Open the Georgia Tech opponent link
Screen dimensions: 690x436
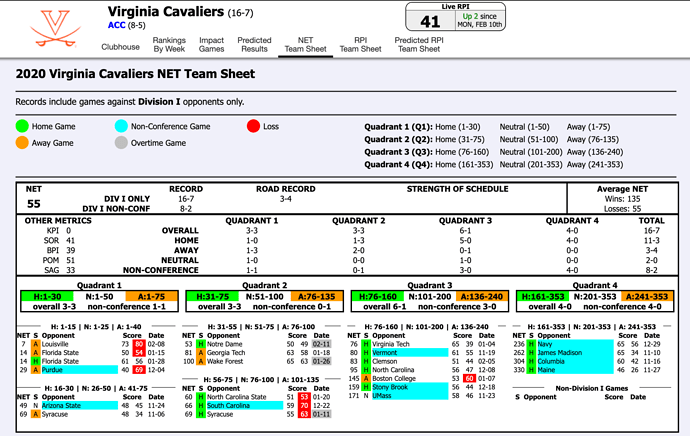[x=226, y=353]
